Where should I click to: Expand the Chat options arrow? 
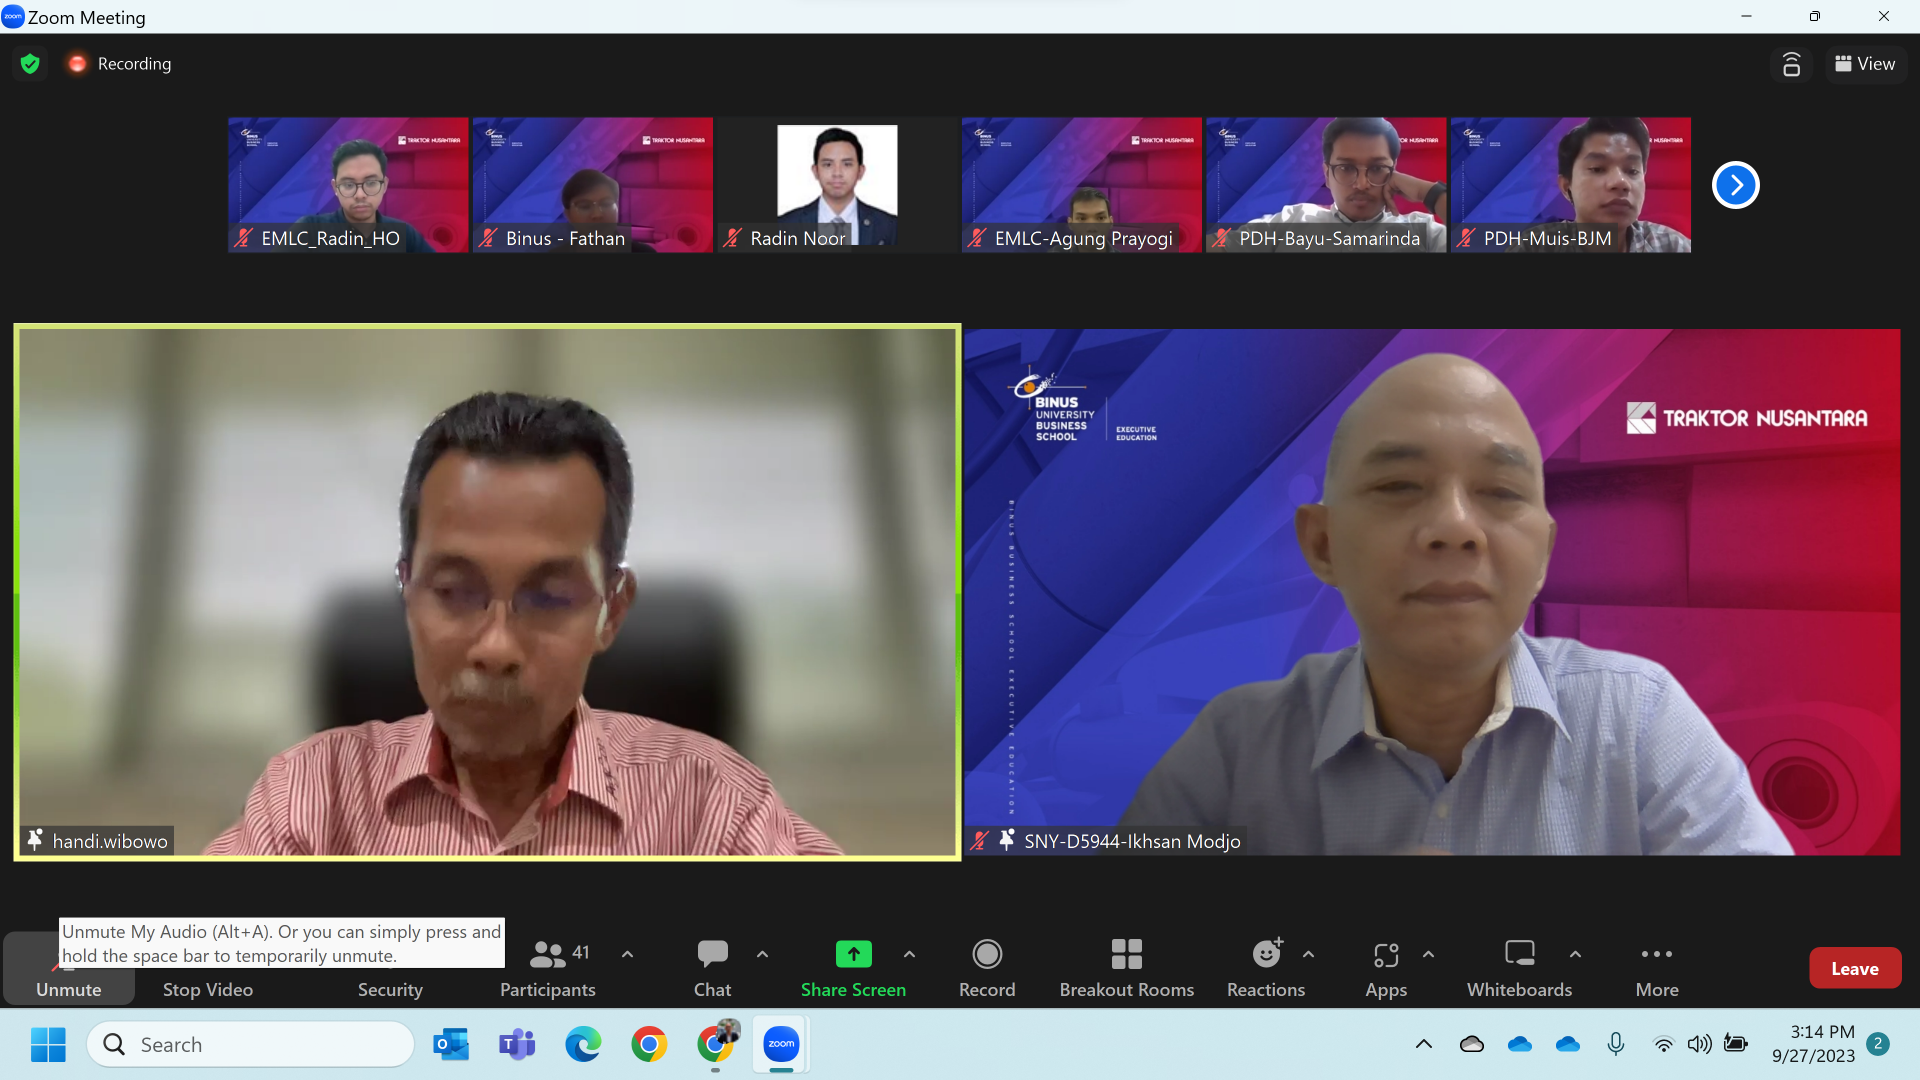(762, 954)
